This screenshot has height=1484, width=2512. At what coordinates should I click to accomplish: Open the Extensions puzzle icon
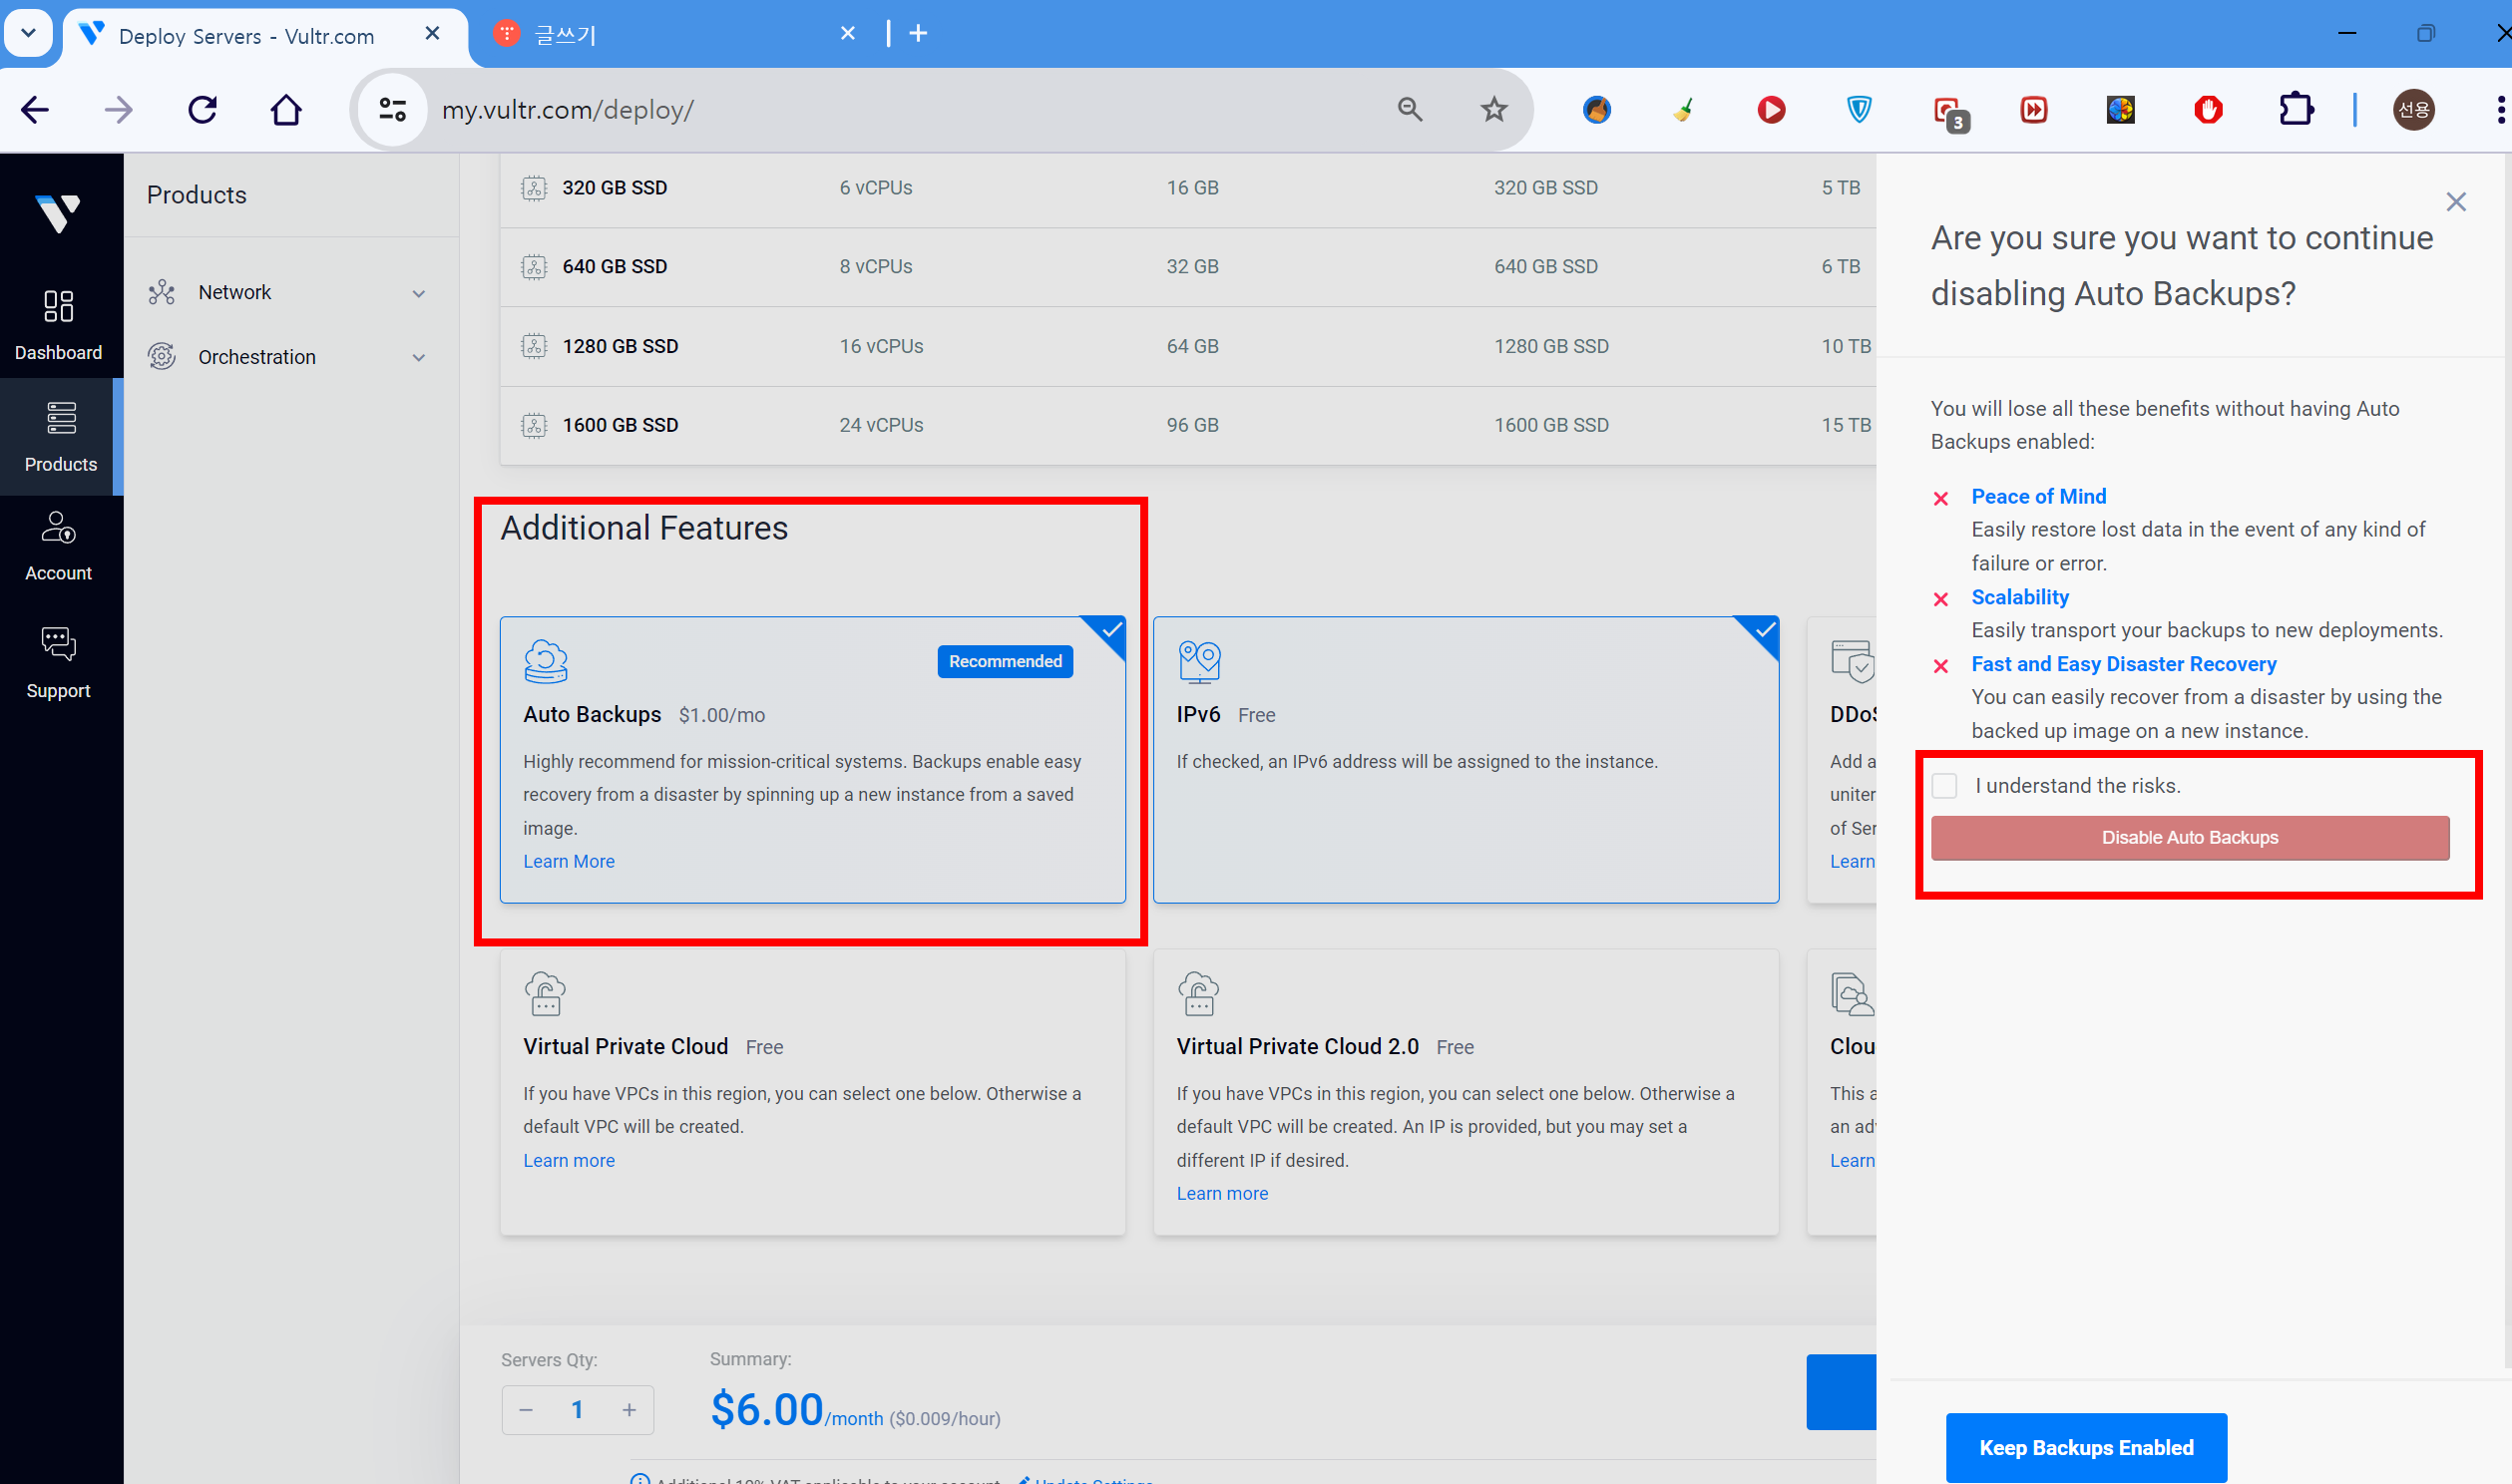pyautogui.click(x=2296, y=109)
